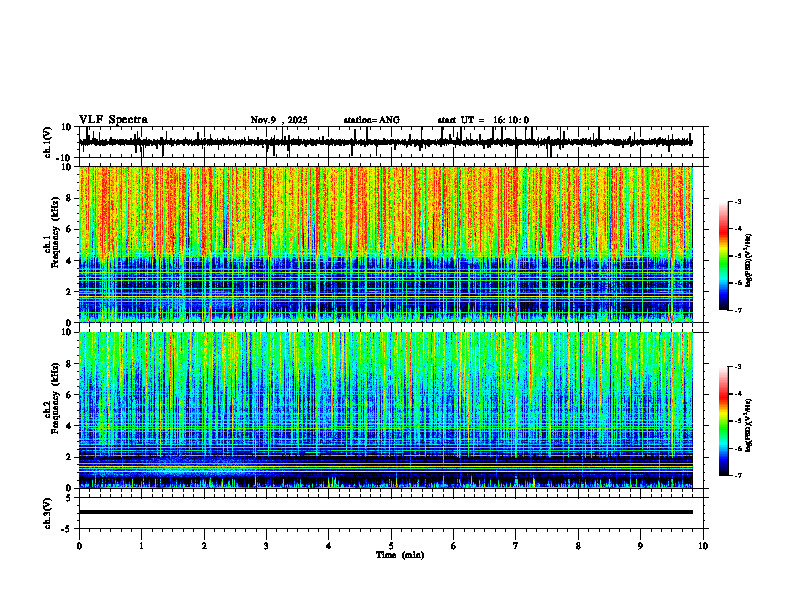
Task: Click the ch.1 color bar unit label
Action: 749,261
